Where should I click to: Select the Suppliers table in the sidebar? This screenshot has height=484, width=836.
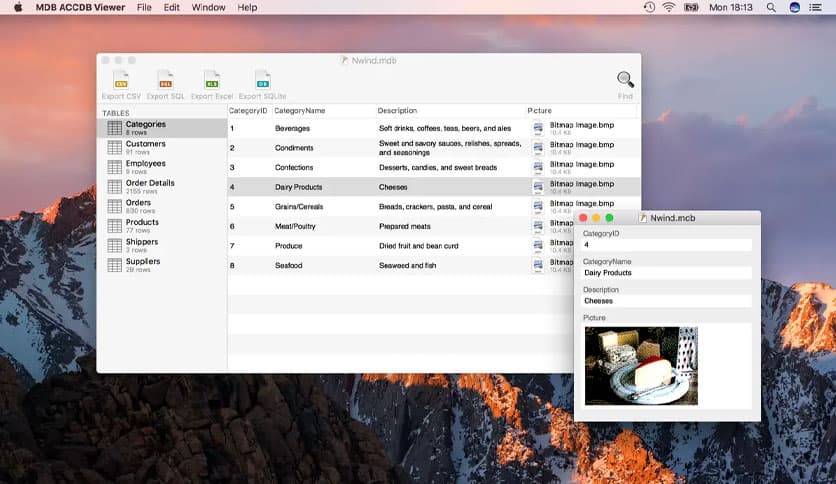[x=162, y=265]
